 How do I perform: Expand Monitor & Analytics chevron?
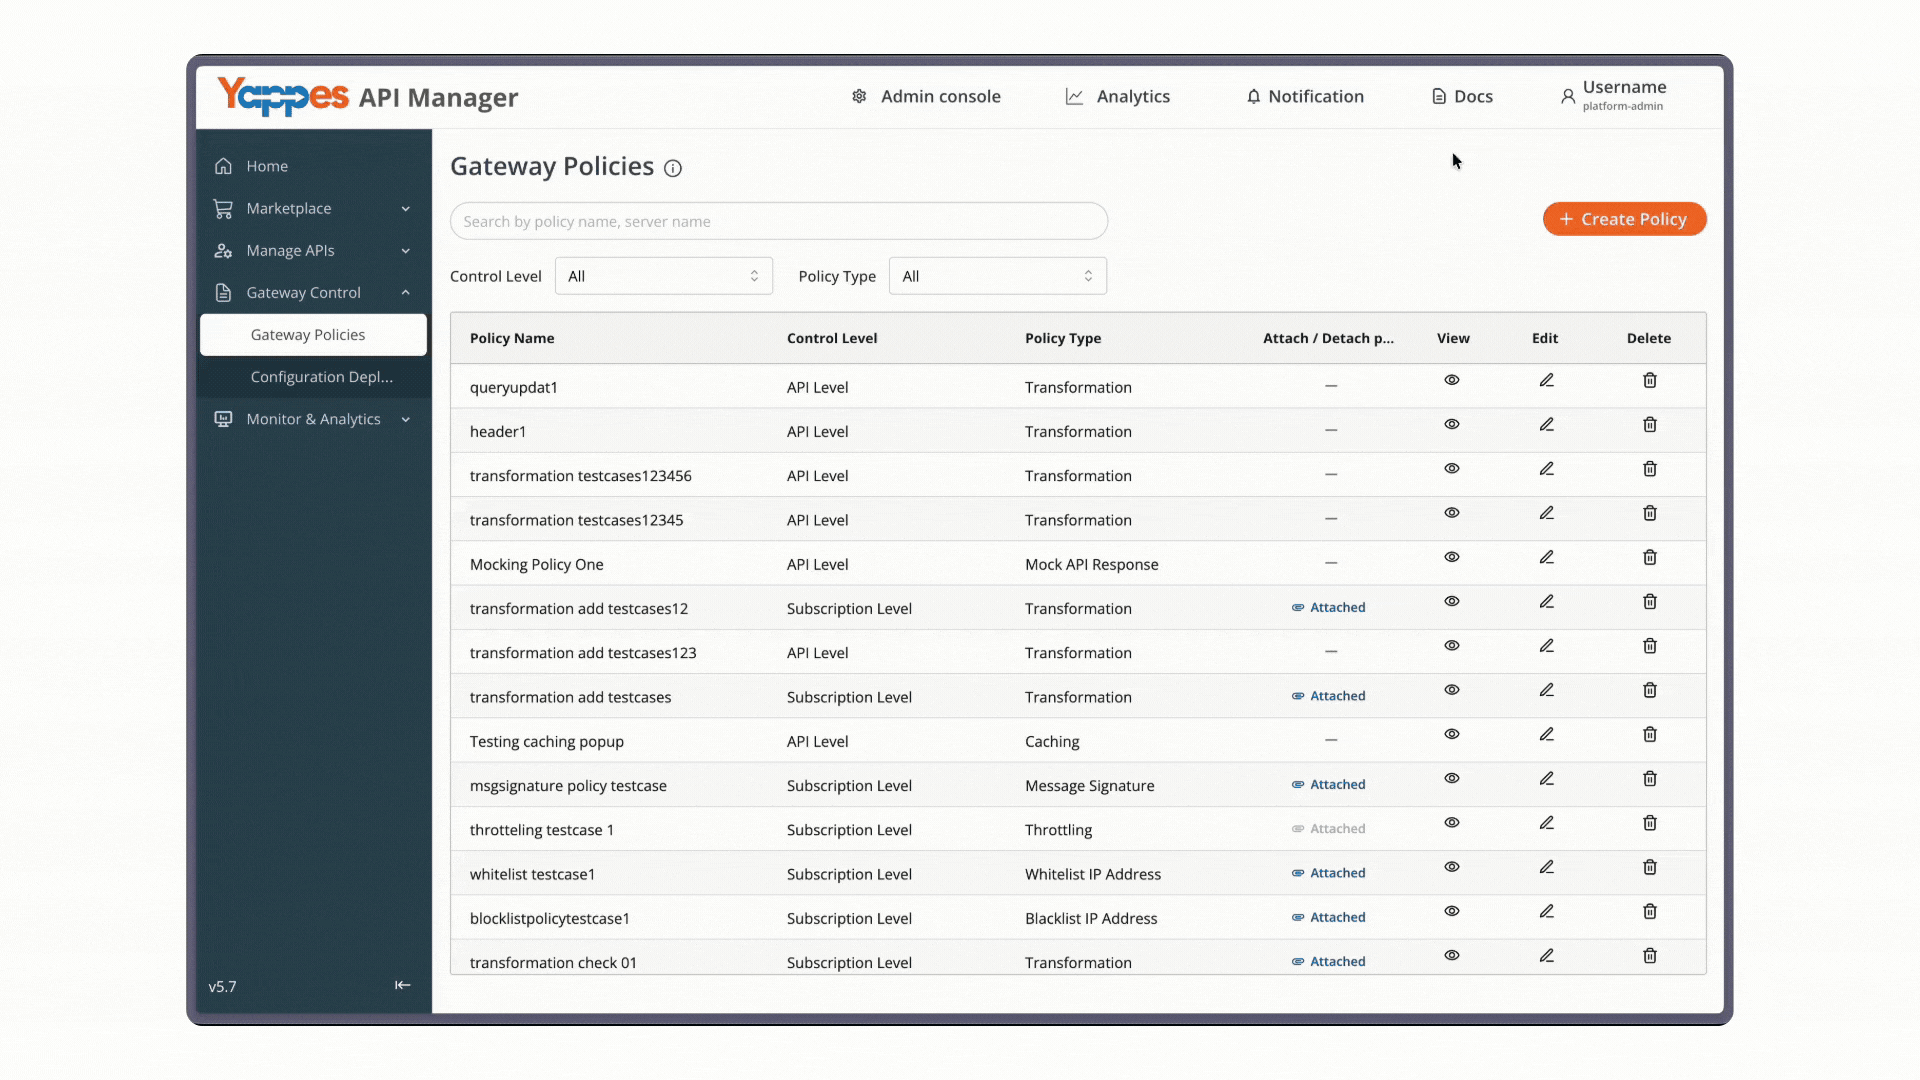pyautogui.click(x=406, y=420)
